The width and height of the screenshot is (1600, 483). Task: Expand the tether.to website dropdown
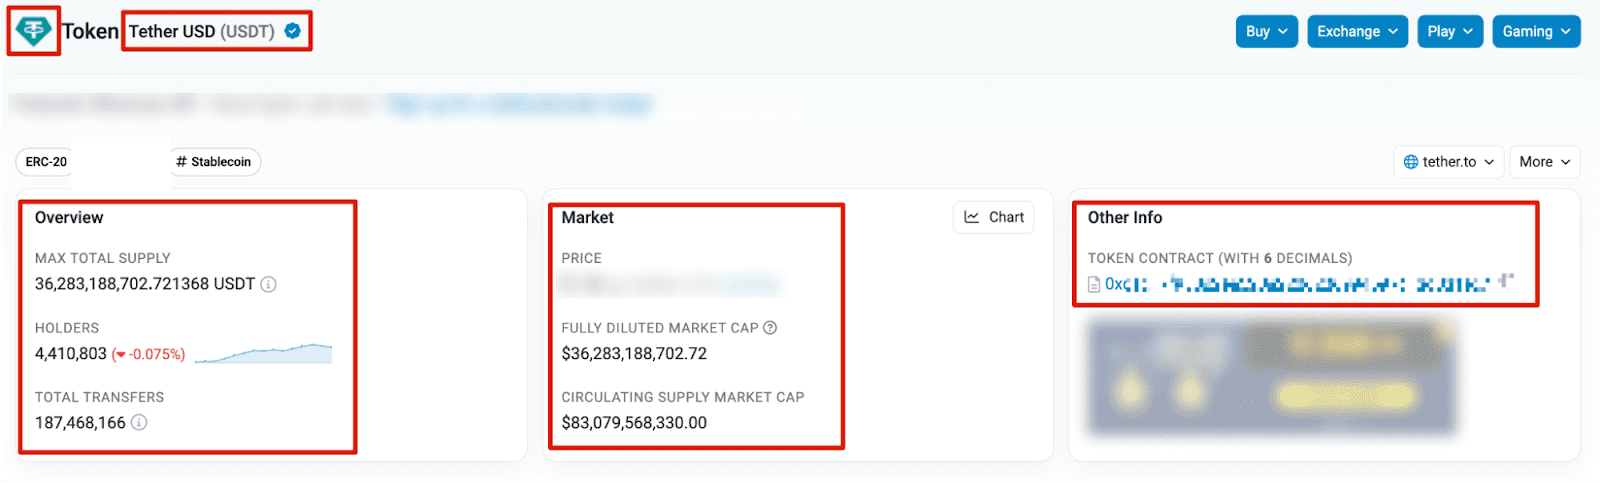[1449, 162]
